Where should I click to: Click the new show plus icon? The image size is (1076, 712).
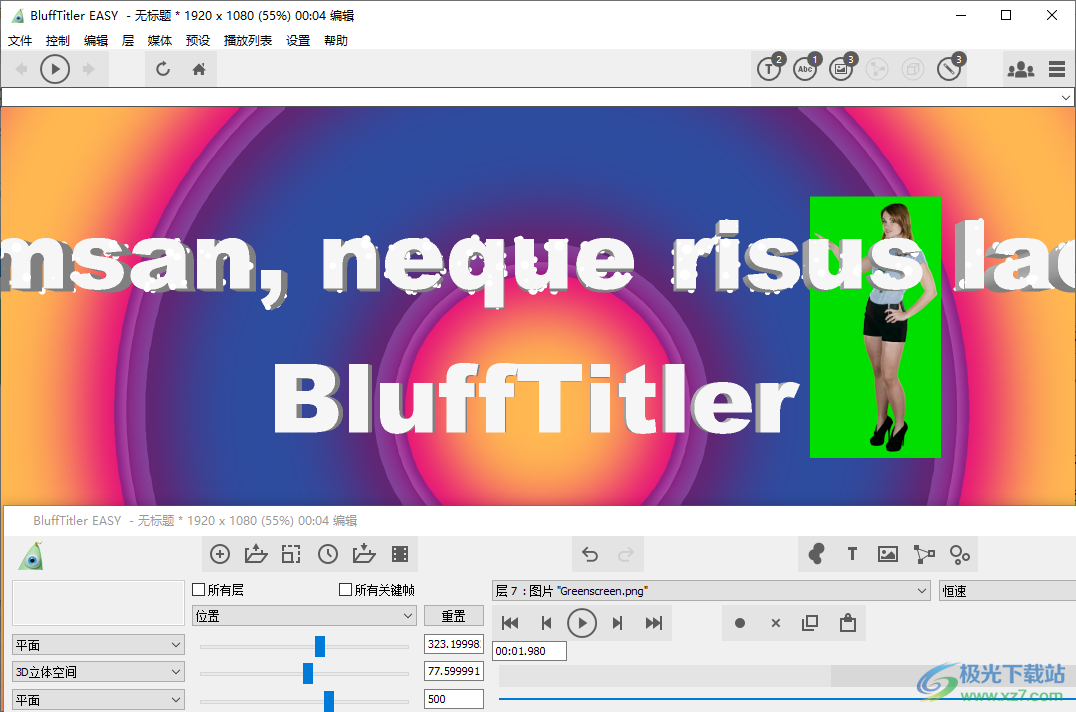point(220,554)
